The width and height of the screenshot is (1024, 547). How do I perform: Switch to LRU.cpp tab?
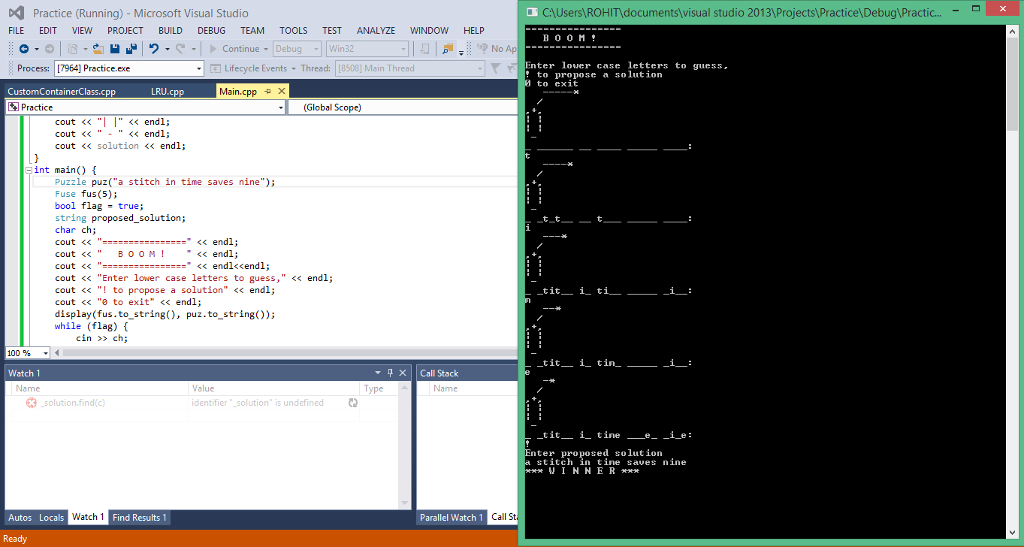pyautogui.click(x=168, y=91)
